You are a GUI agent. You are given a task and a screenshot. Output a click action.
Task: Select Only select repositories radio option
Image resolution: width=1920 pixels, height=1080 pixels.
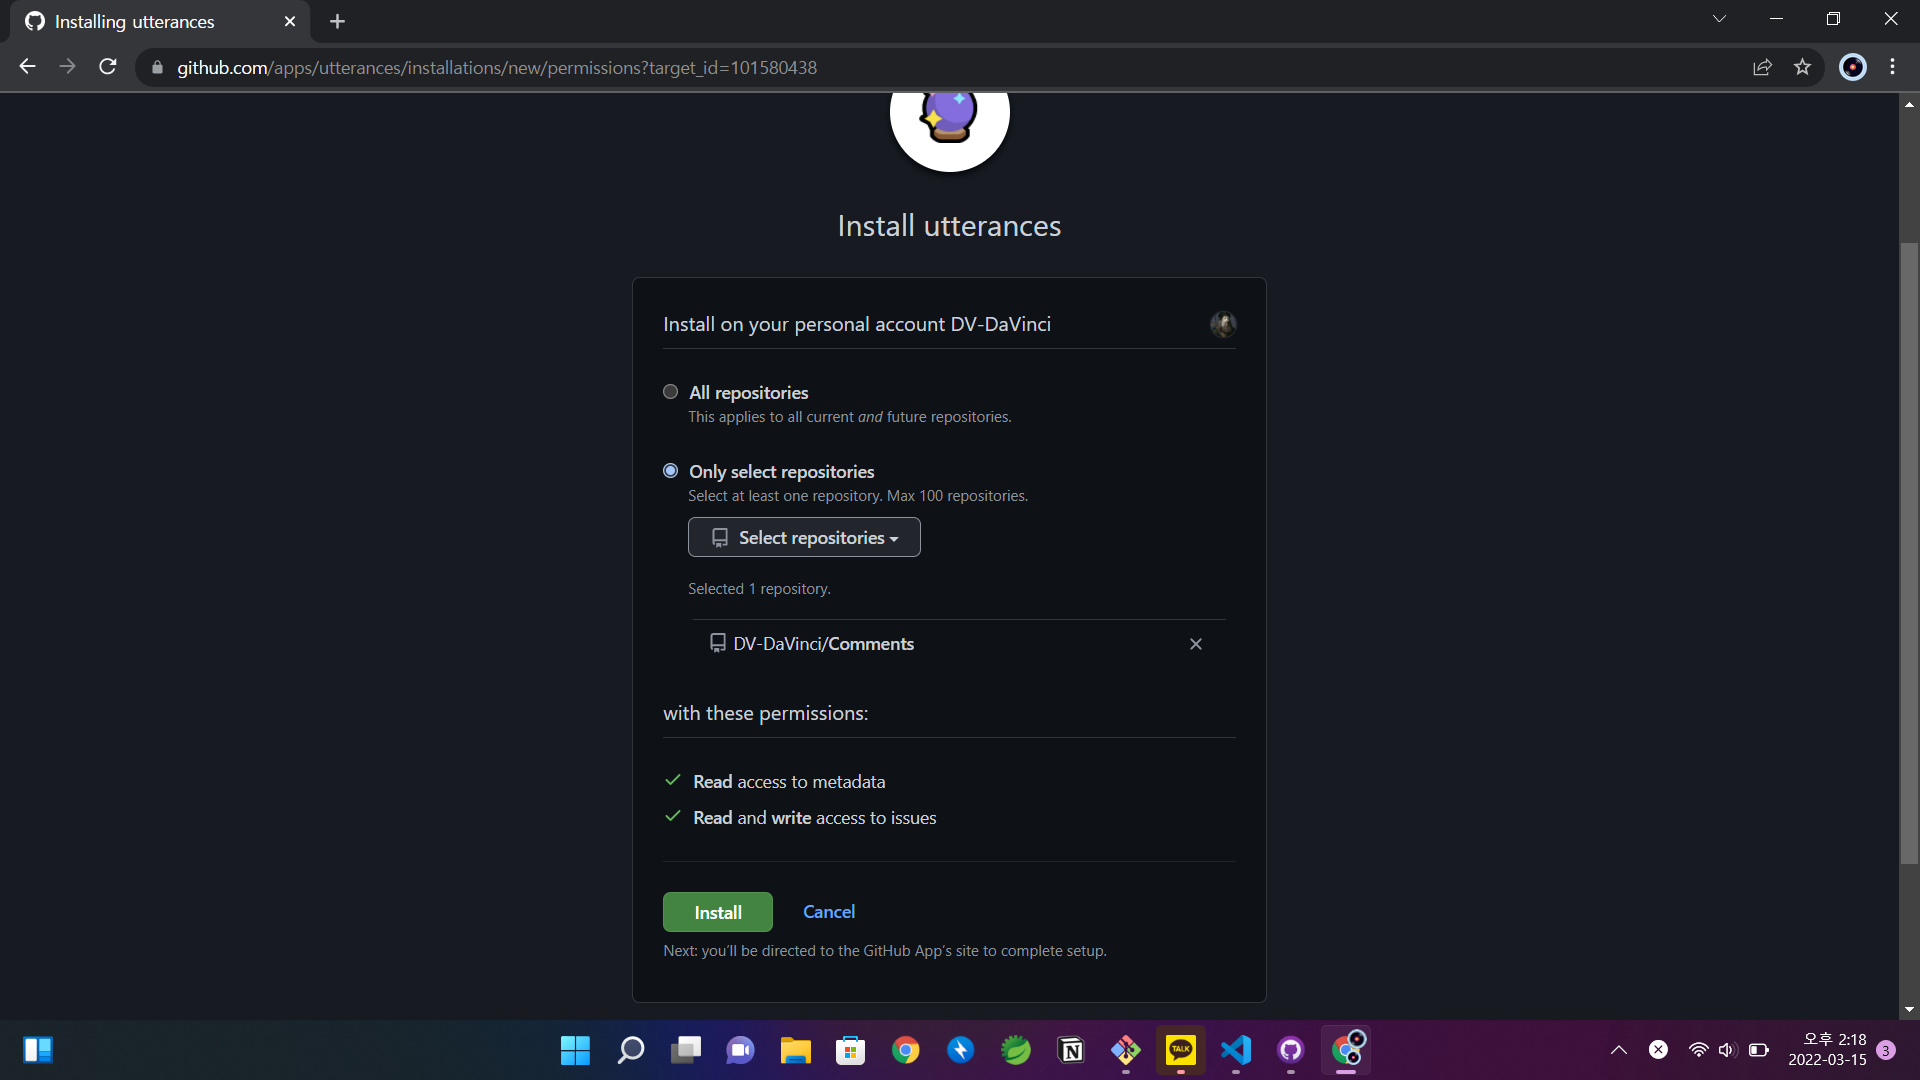pyautogui.click(x=670, y=471)
